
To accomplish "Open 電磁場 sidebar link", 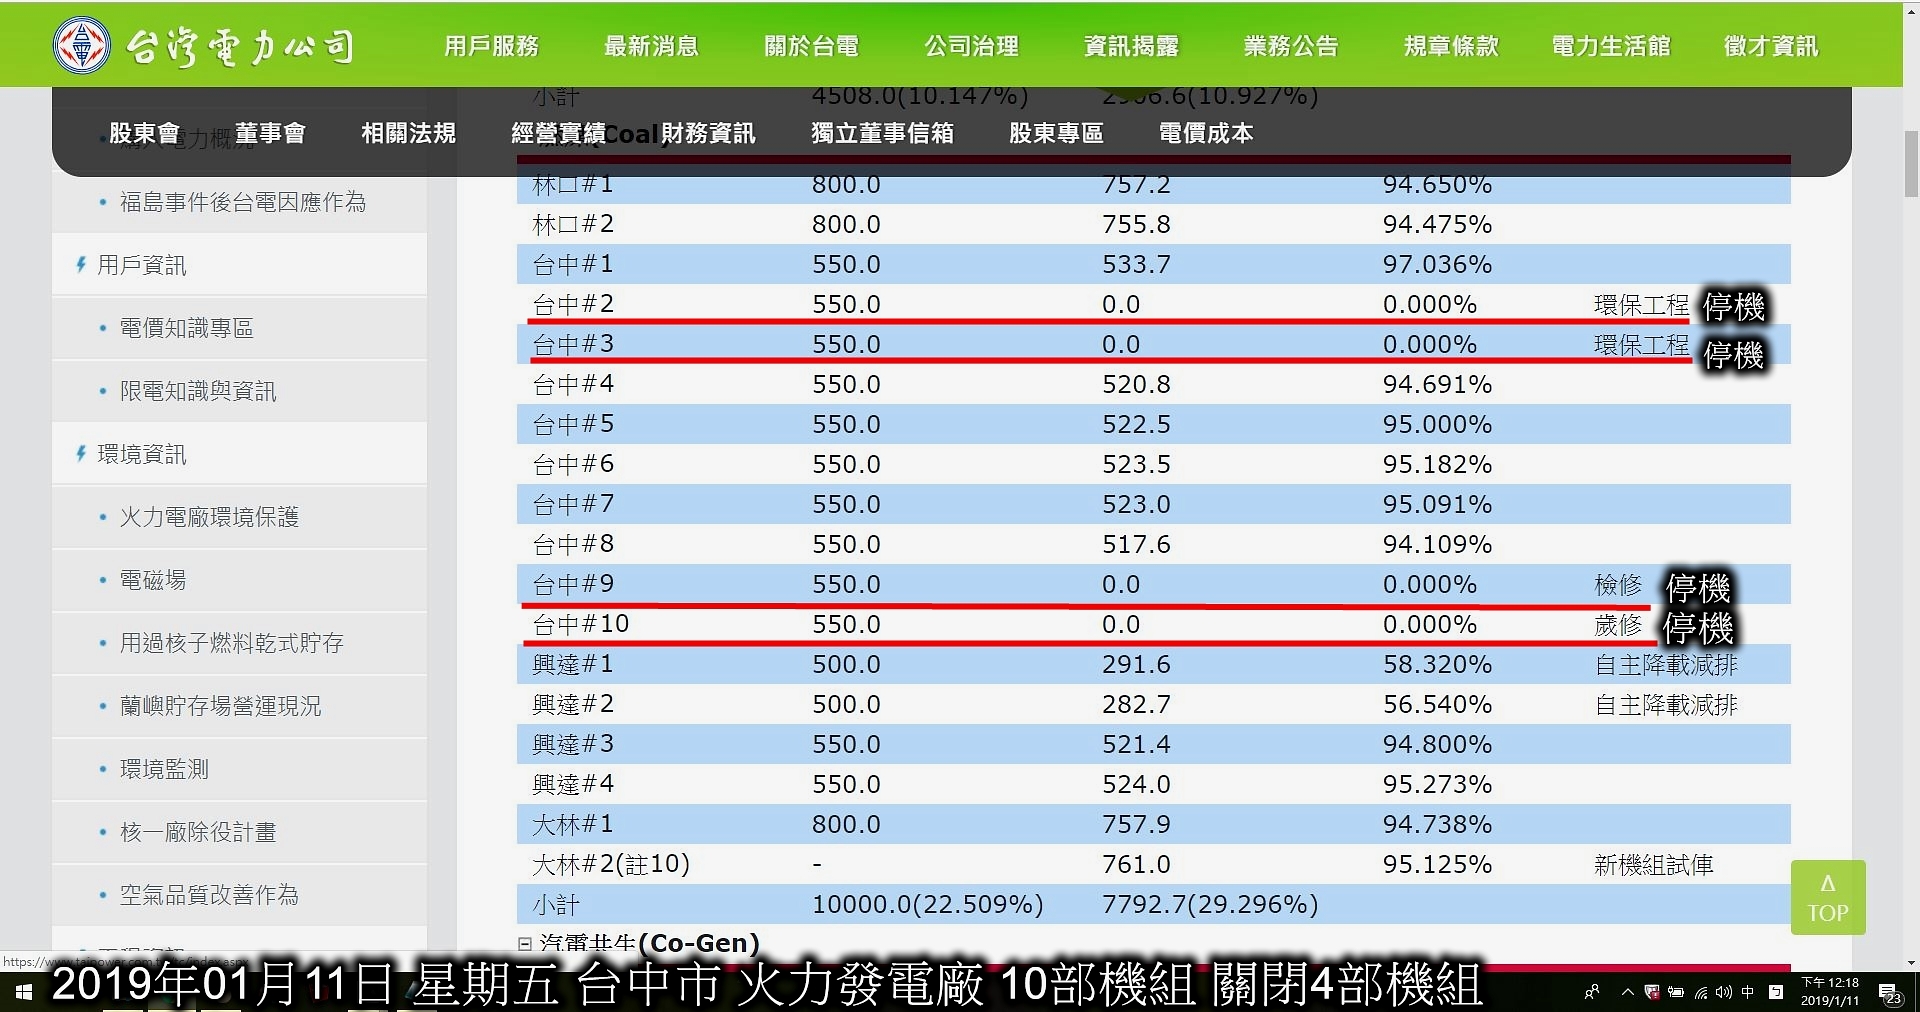I will pyautogui.click(x=153, y=580).
